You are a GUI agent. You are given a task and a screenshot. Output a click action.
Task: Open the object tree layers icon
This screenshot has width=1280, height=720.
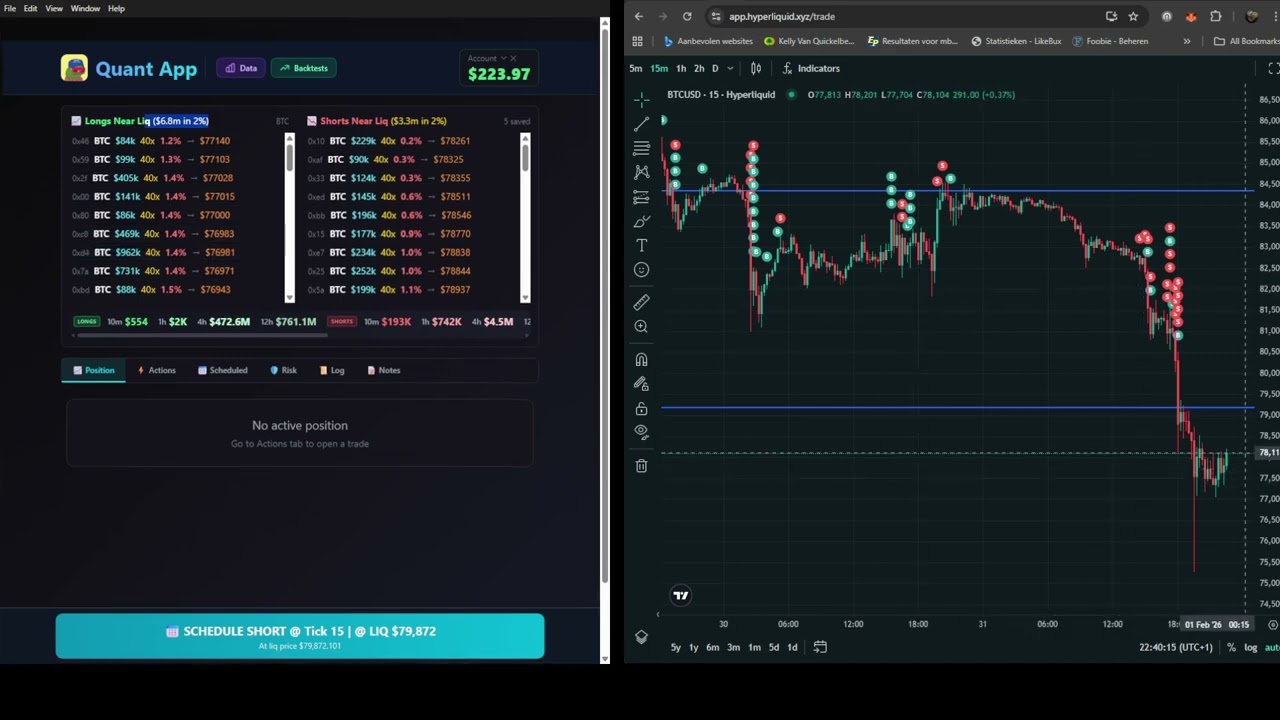[x=641, y=637]
